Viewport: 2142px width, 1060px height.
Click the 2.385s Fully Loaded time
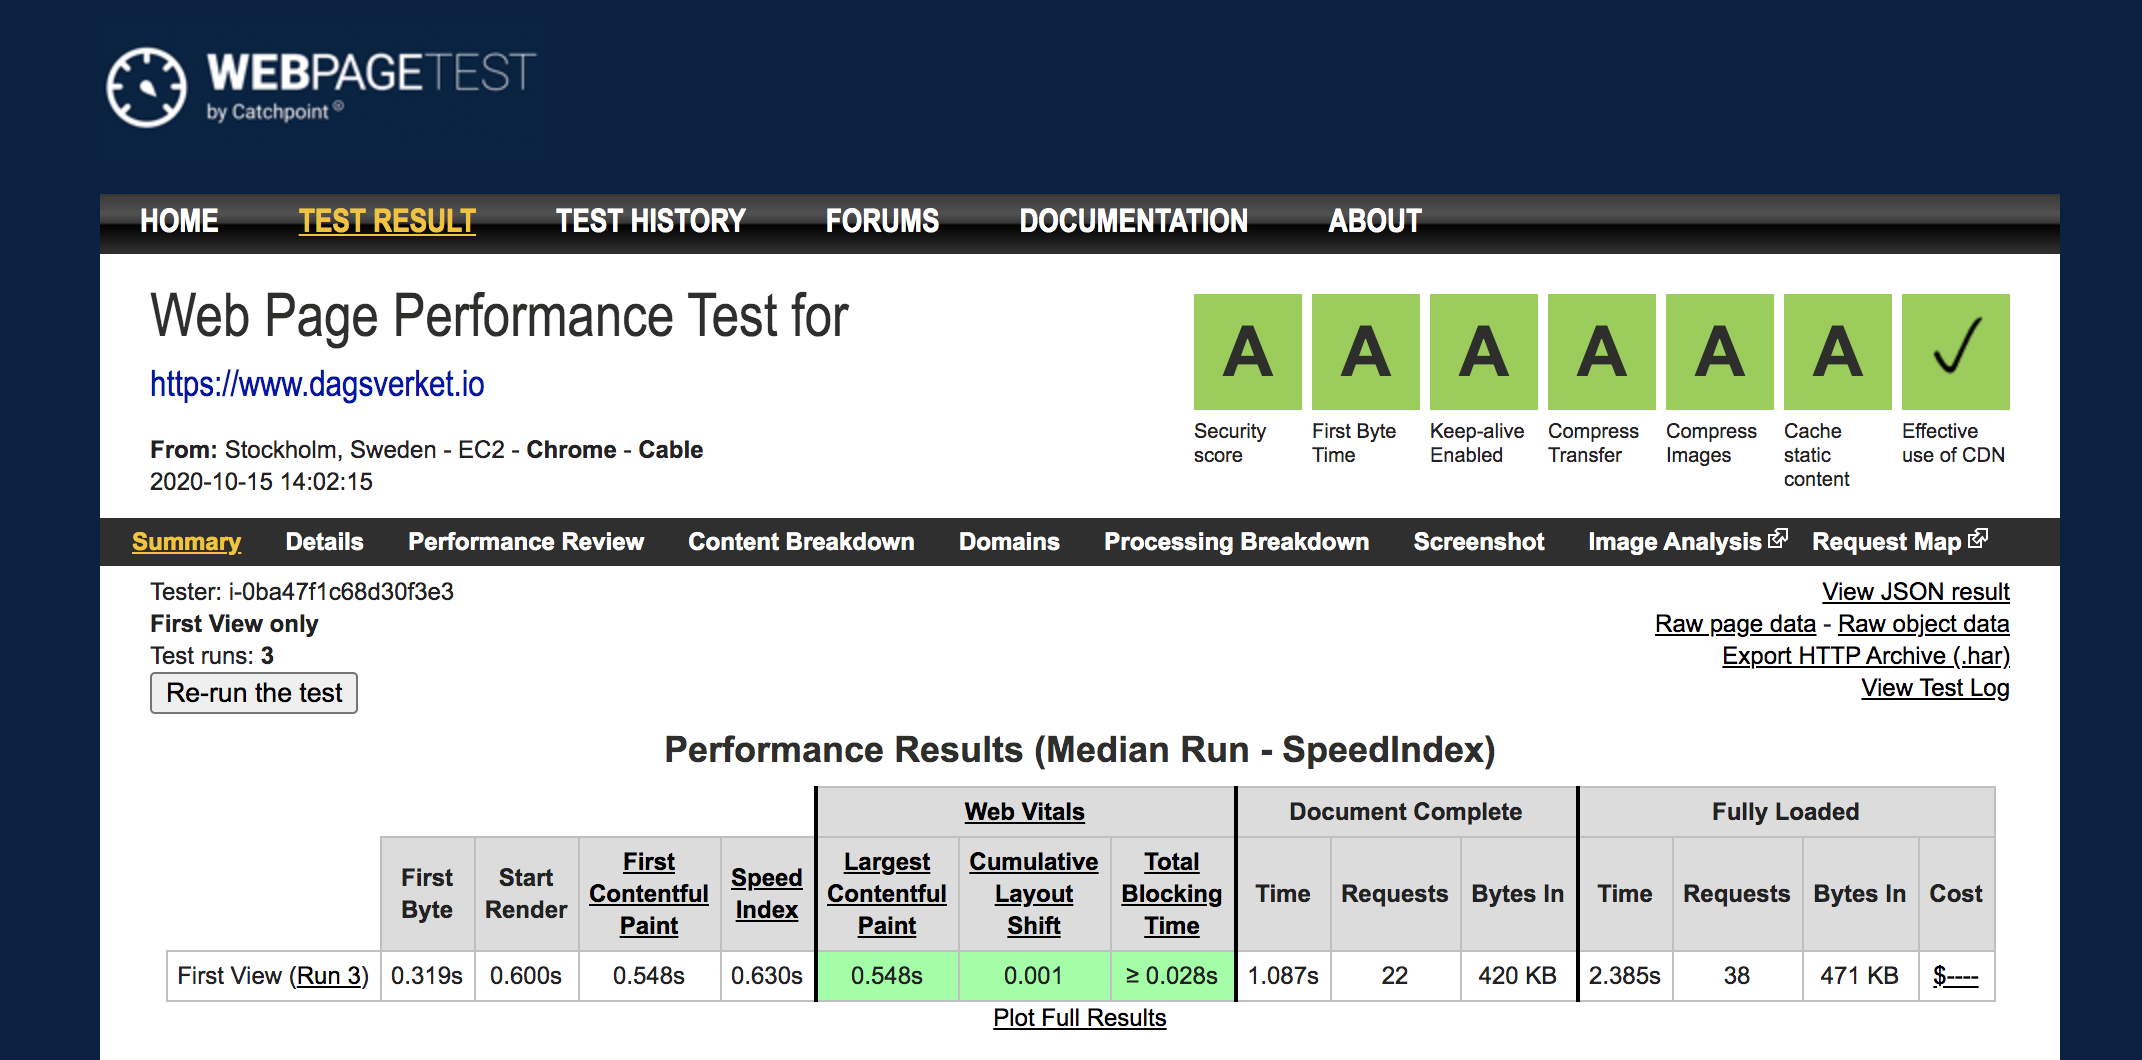click(x=1625, y=976)
